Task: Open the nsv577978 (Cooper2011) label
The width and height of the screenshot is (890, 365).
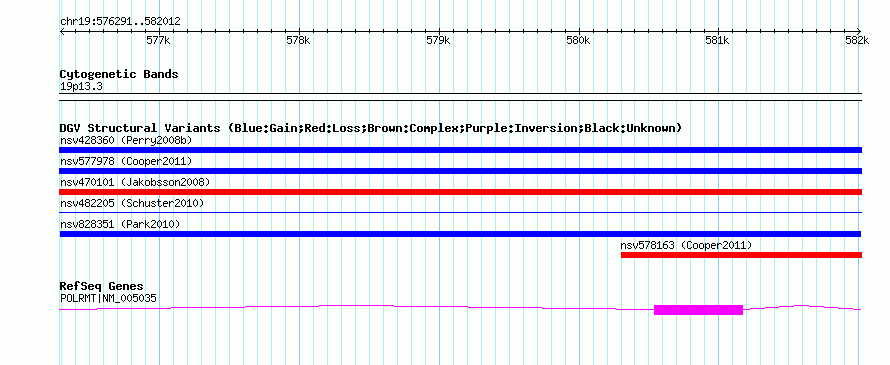Action: point(126,161)
